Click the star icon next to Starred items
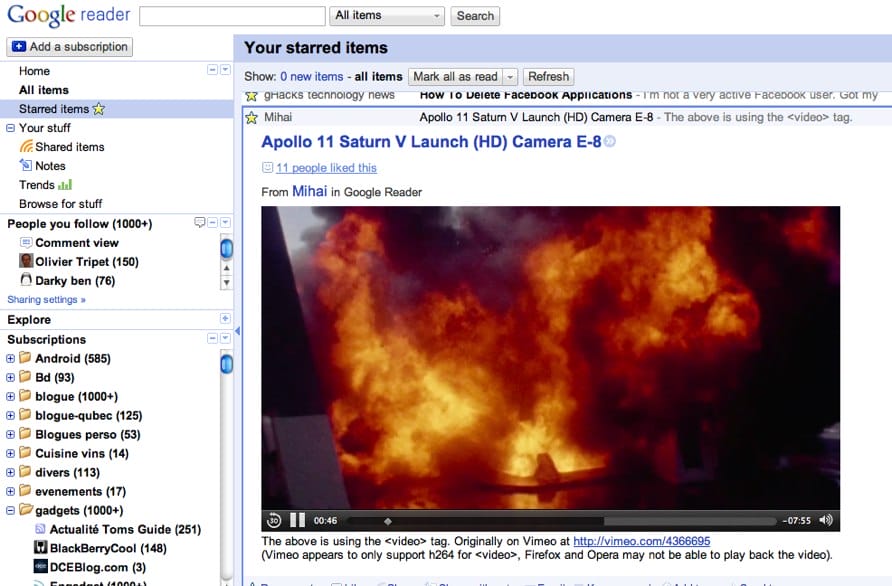 (x=98, y=108)
